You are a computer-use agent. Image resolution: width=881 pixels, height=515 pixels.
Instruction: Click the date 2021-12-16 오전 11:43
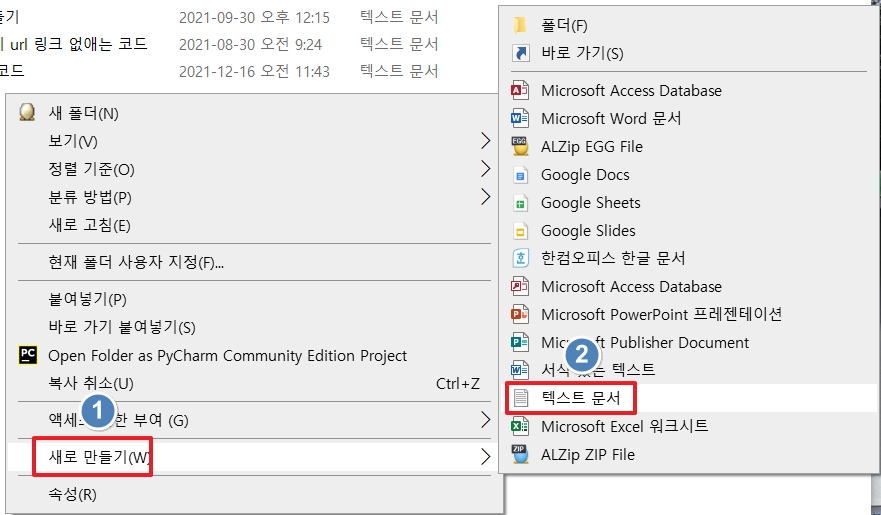coord(254,71)
